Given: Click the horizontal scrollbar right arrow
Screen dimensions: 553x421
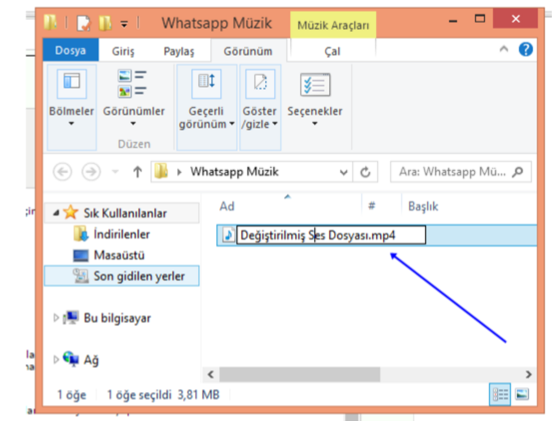Looking at the screenshot, I should tap(528, 374).
